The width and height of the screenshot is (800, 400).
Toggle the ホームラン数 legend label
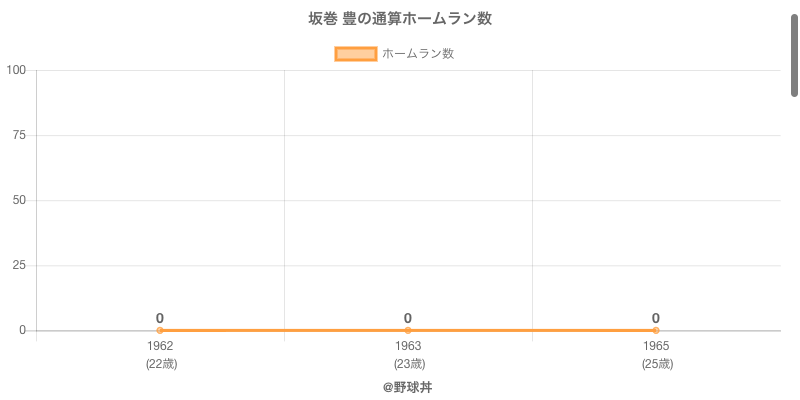click(418, 54)
